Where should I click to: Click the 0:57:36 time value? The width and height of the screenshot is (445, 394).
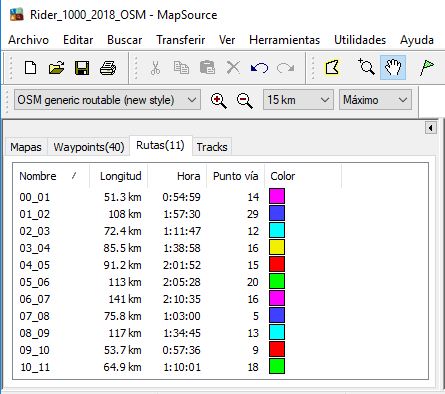(182, 350)
